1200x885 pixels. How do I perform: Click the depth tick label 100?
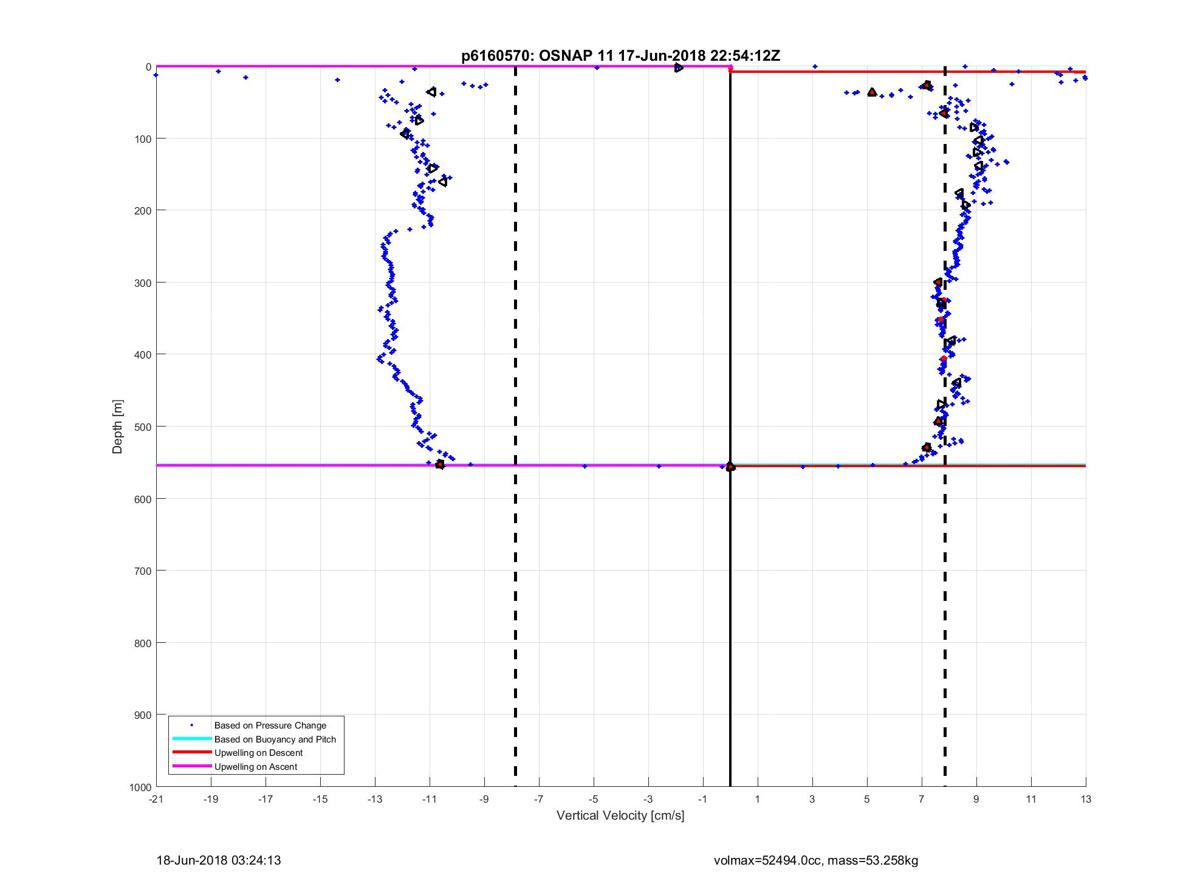[142, 138]
